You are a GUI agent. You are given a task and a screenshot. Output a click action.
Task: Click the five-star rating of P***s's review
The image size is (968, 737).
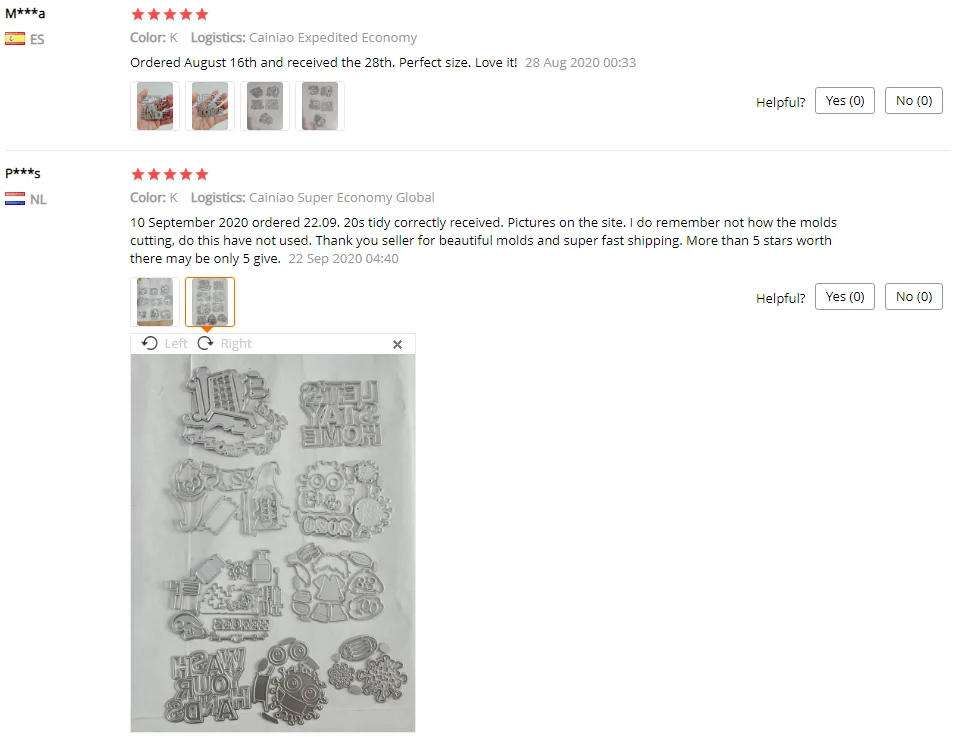(170, 174)
